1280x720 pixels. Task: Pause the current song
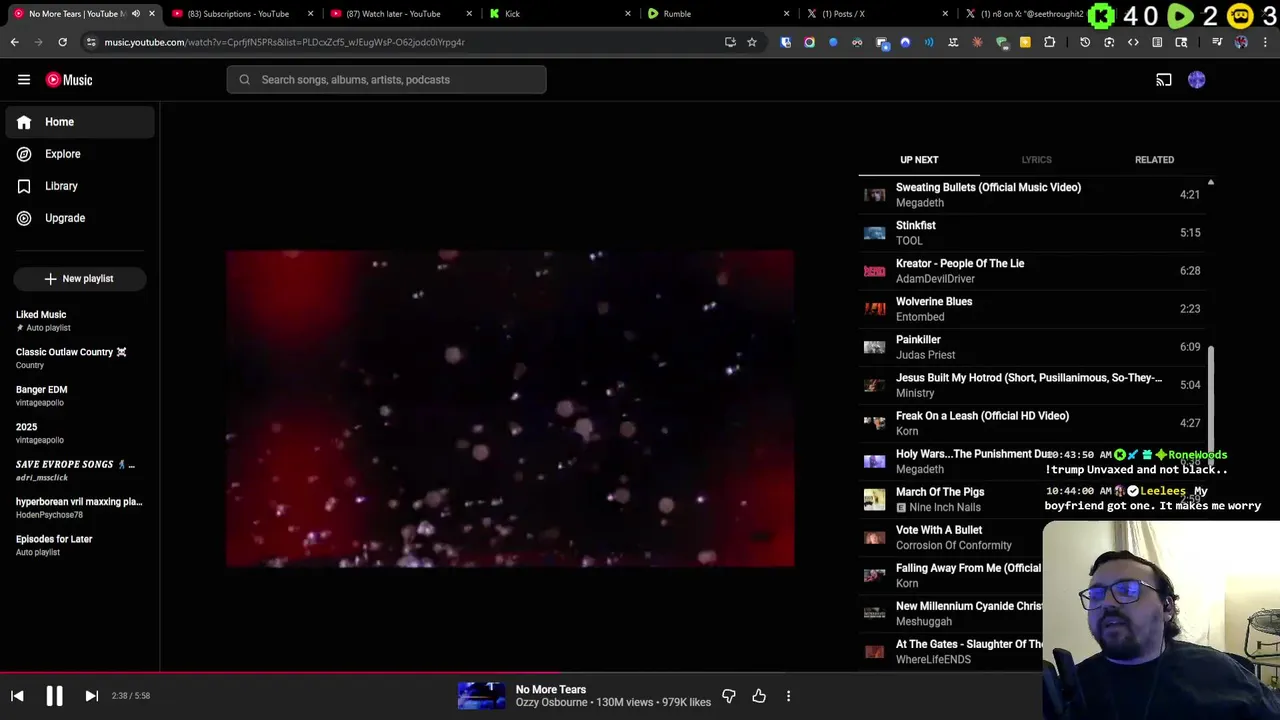coord(54,696)
